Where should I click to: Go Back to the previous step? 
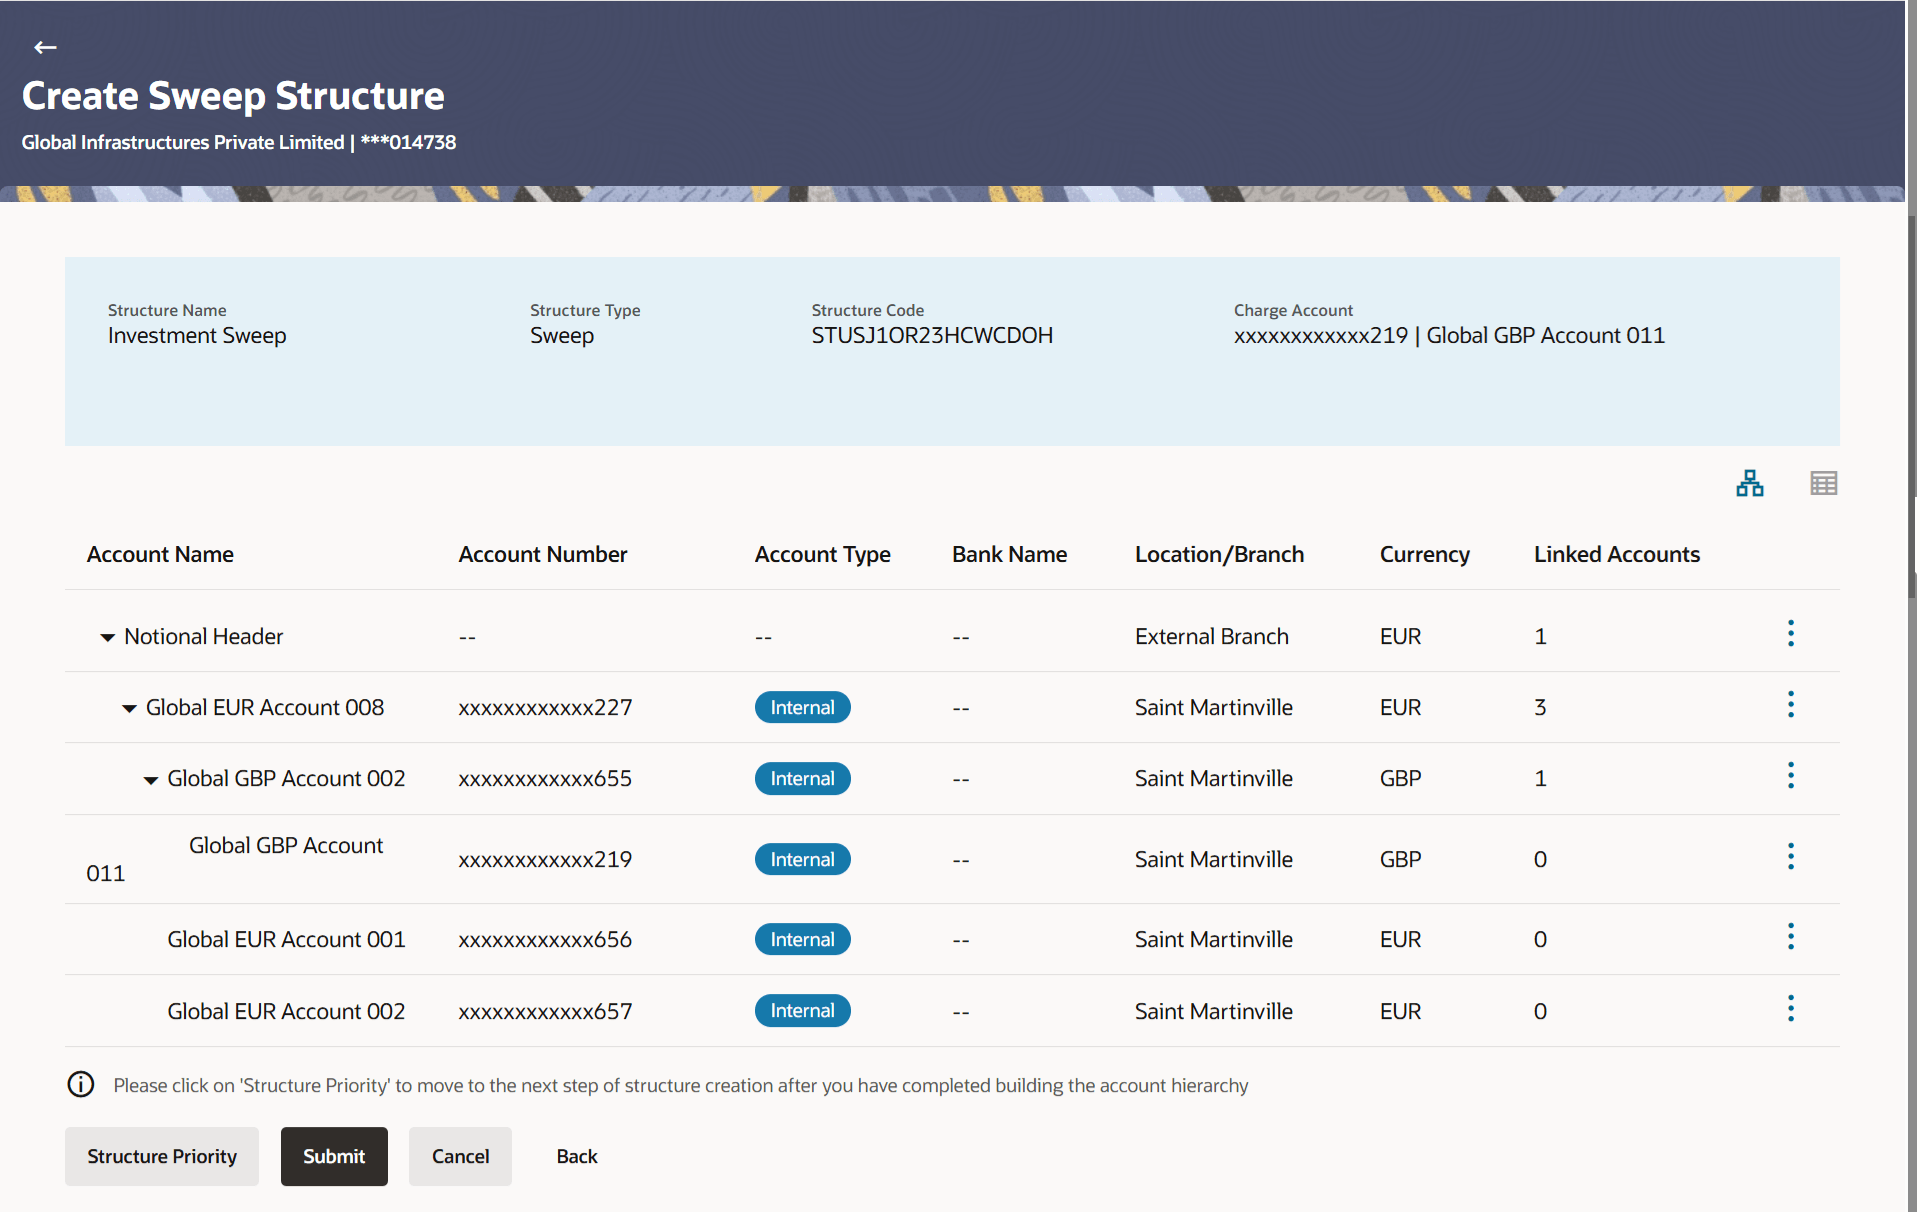(576, 1157)
